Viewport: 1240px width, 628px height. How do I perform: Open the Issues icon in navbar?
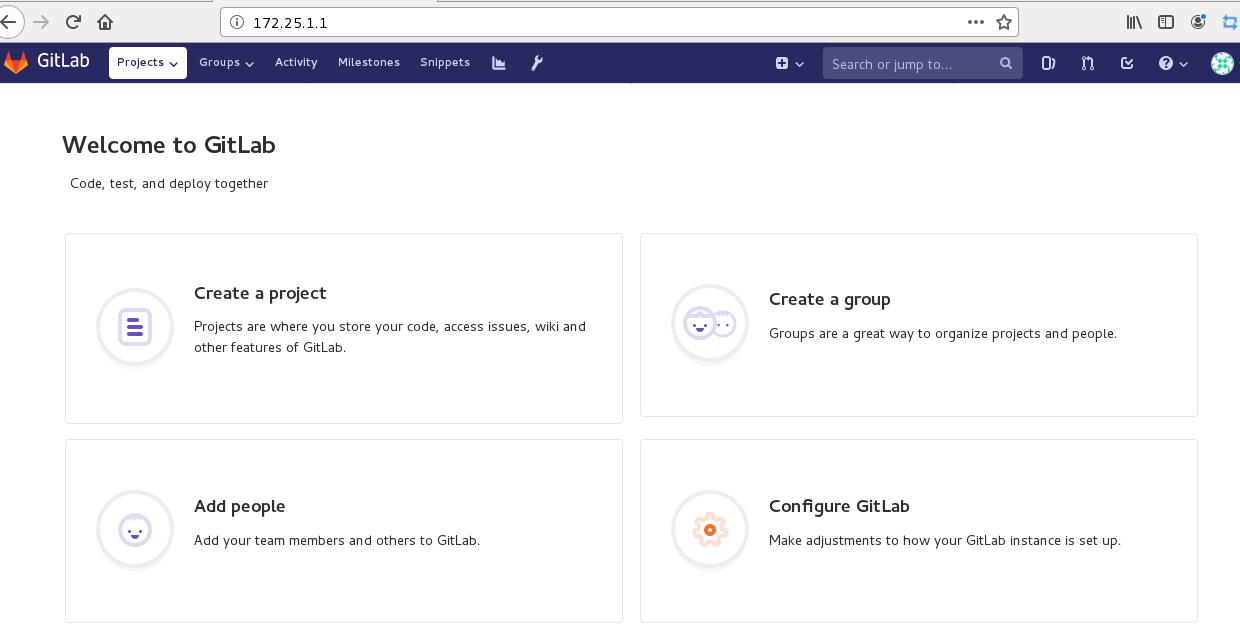coord(1048,63)
